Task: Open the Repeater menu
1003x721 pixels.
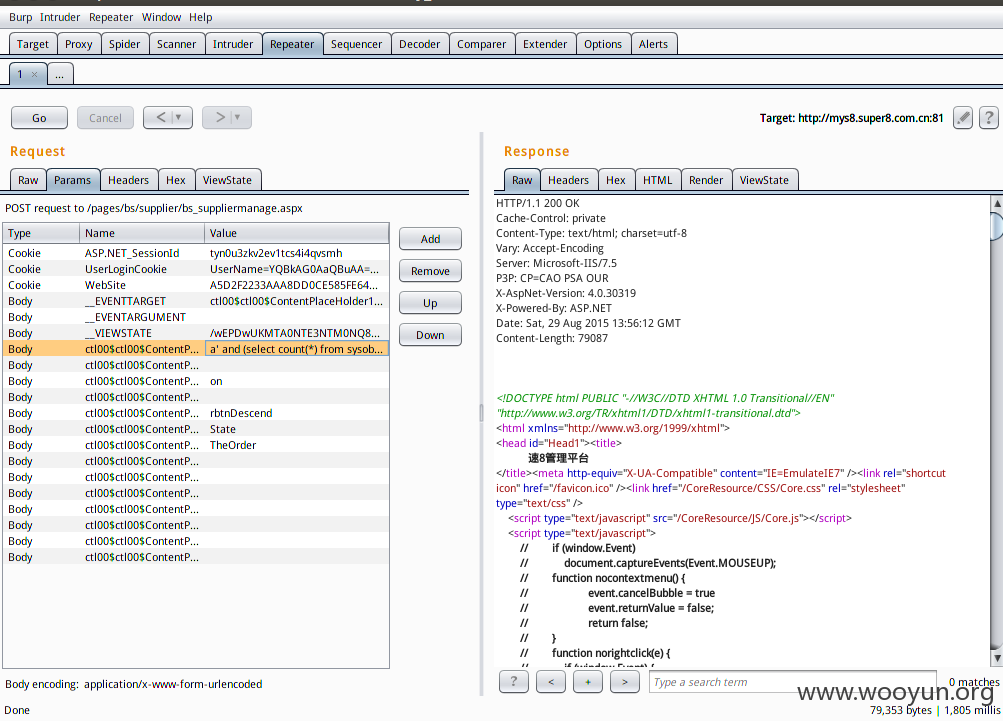Action: (x=111, y=17)
